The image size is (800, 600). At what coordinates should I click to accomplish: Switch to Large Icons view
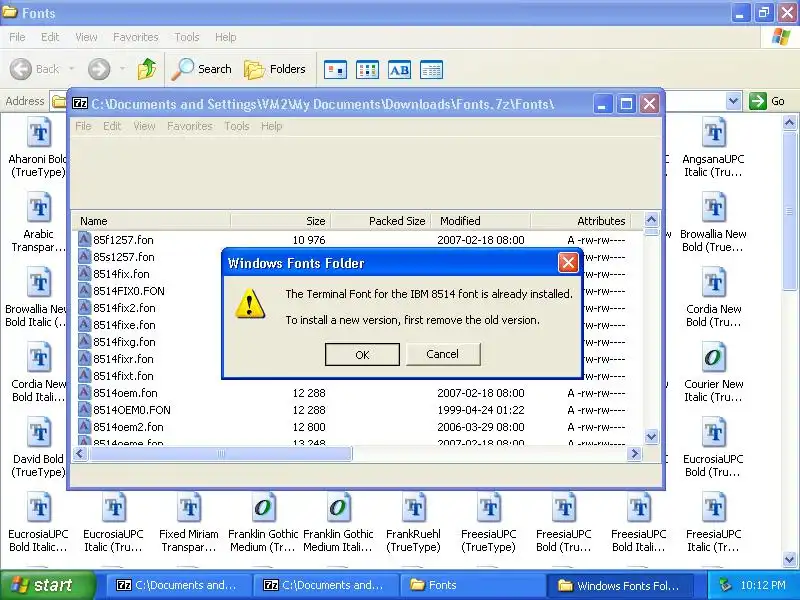[x=335, y=69]
